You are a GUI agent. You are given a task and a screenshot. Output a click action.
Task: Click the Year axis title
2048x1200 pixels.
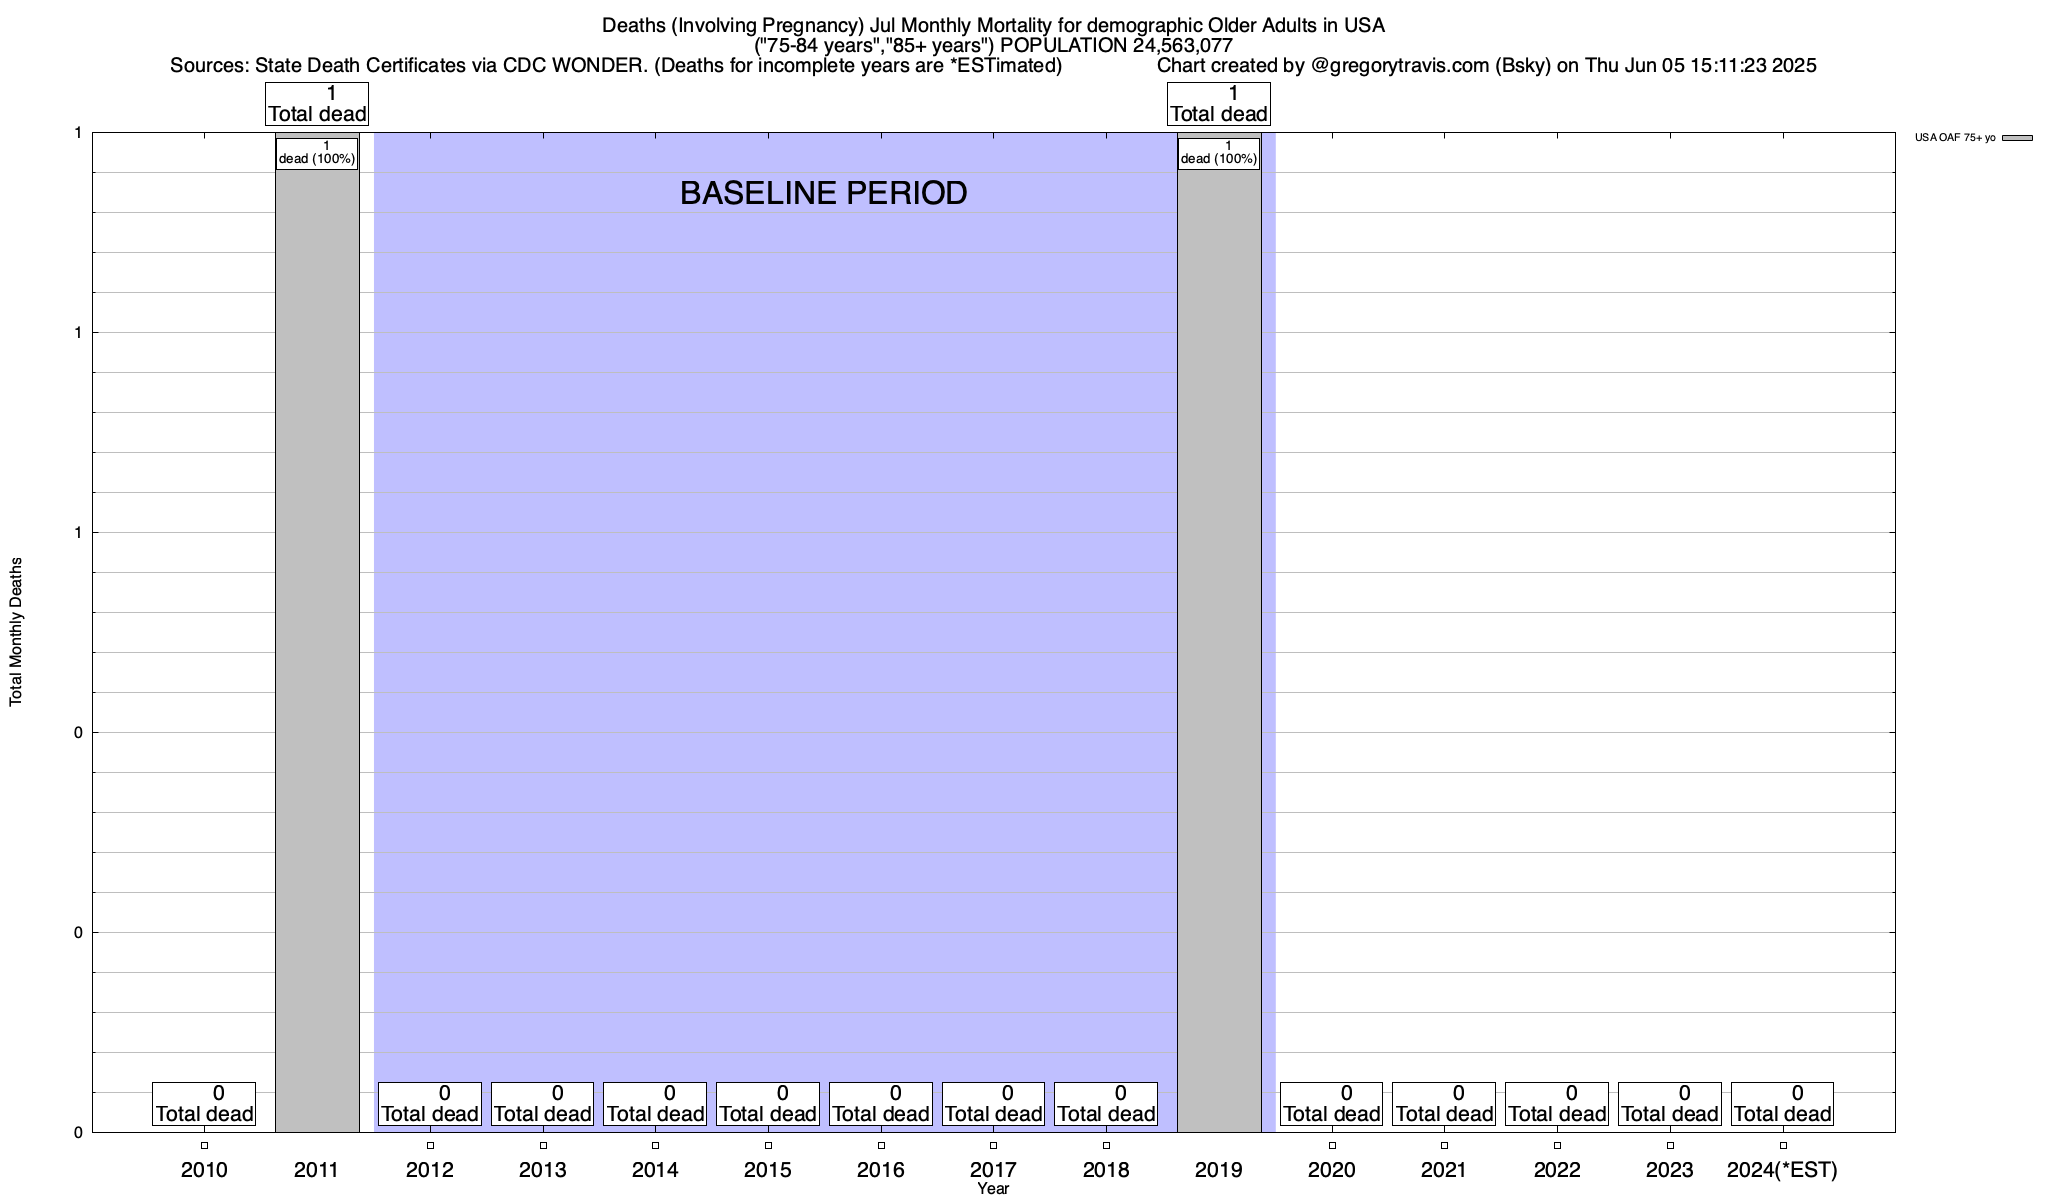click(993, 1189)
